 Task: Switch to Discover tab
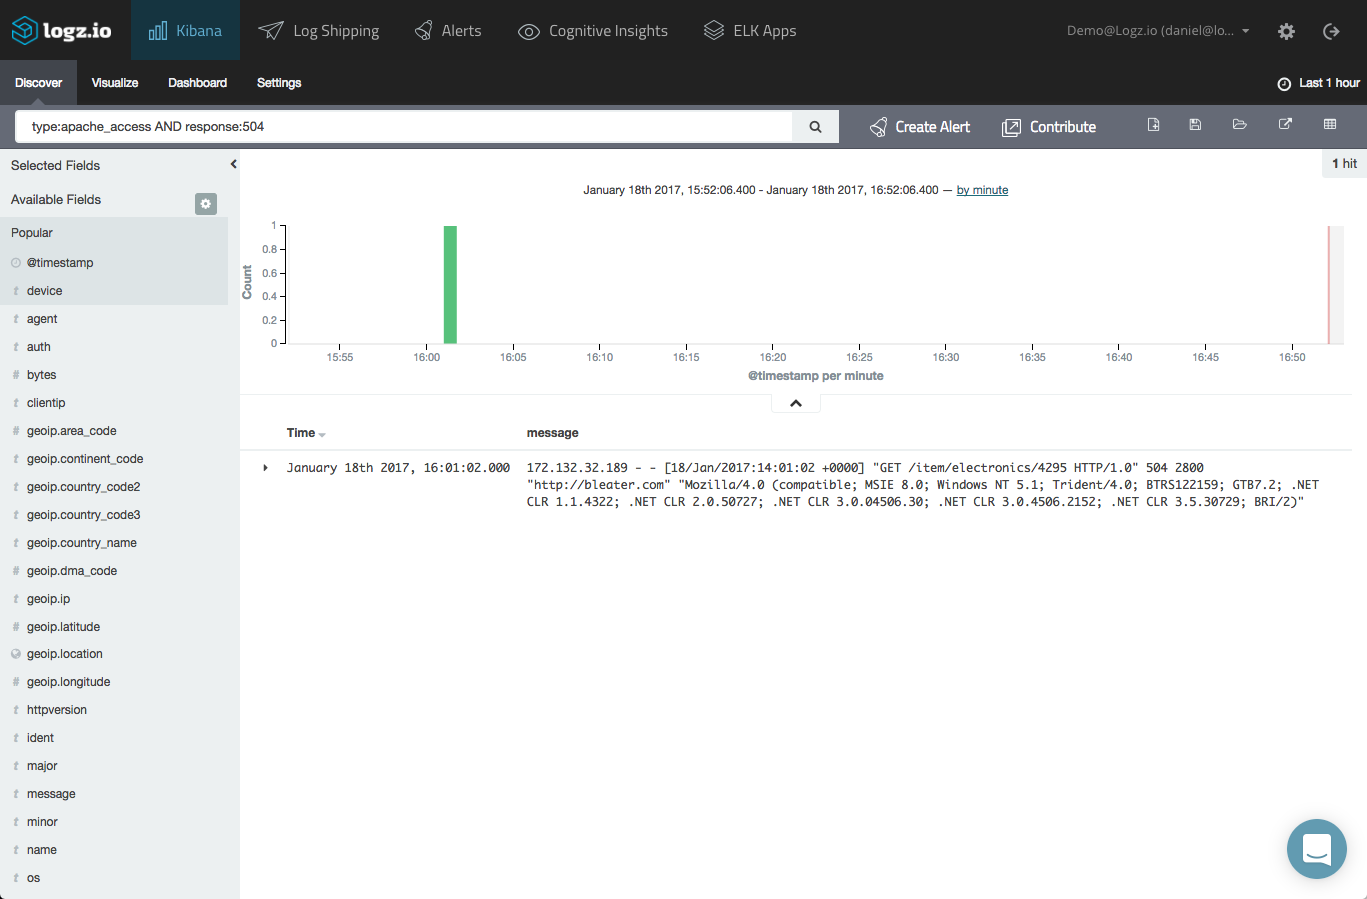tap(38, 83)
